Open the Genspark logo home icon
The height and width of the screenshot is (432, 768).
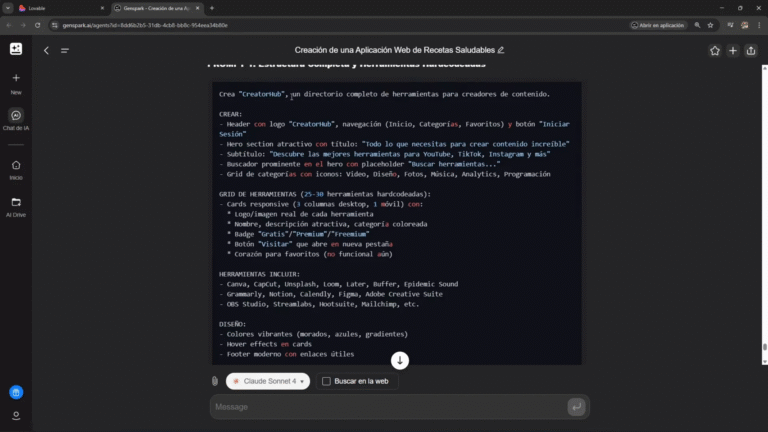pos(16,49)
